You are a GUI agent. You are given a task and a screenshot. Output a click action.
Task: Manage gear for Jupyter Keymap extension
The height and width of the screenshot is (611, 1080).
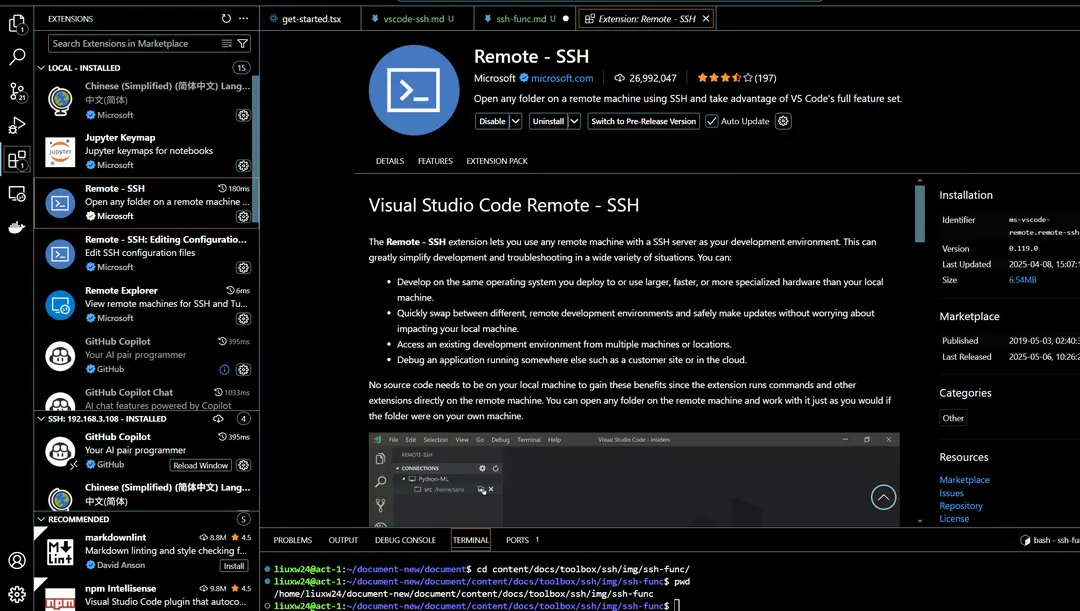(243, 165)
